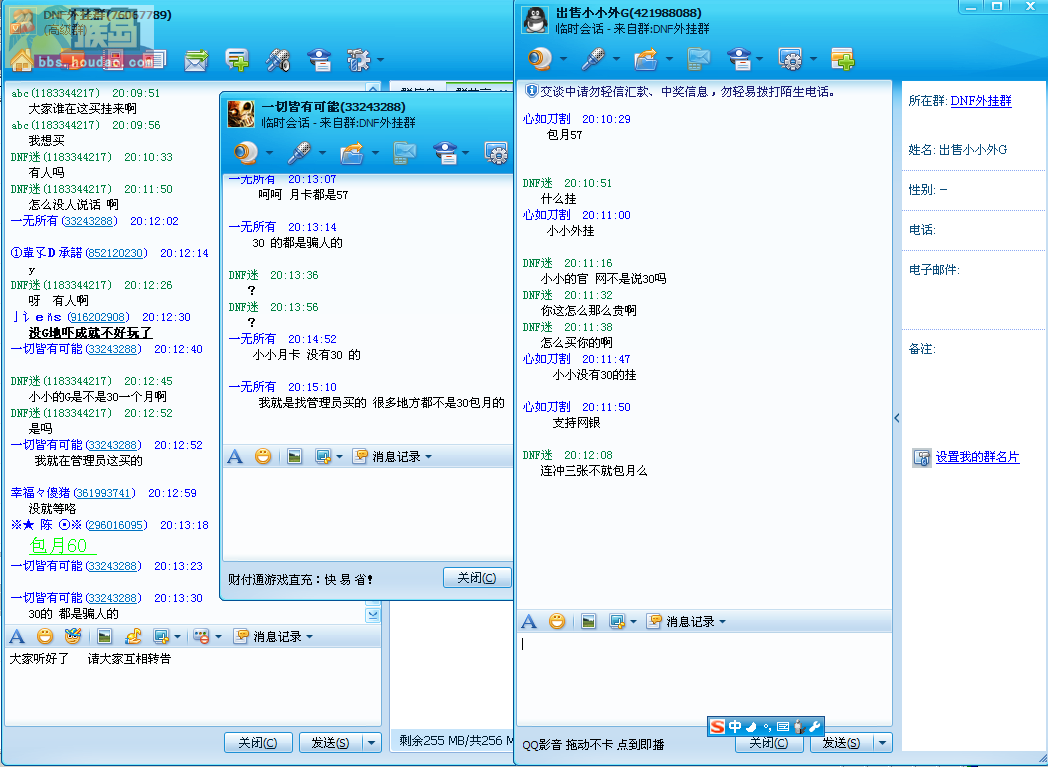This screenshot has width=1048, height=767.
Task: Open emoji picker in DNF外挂群 input toolbar
Action: click(45, 637)
